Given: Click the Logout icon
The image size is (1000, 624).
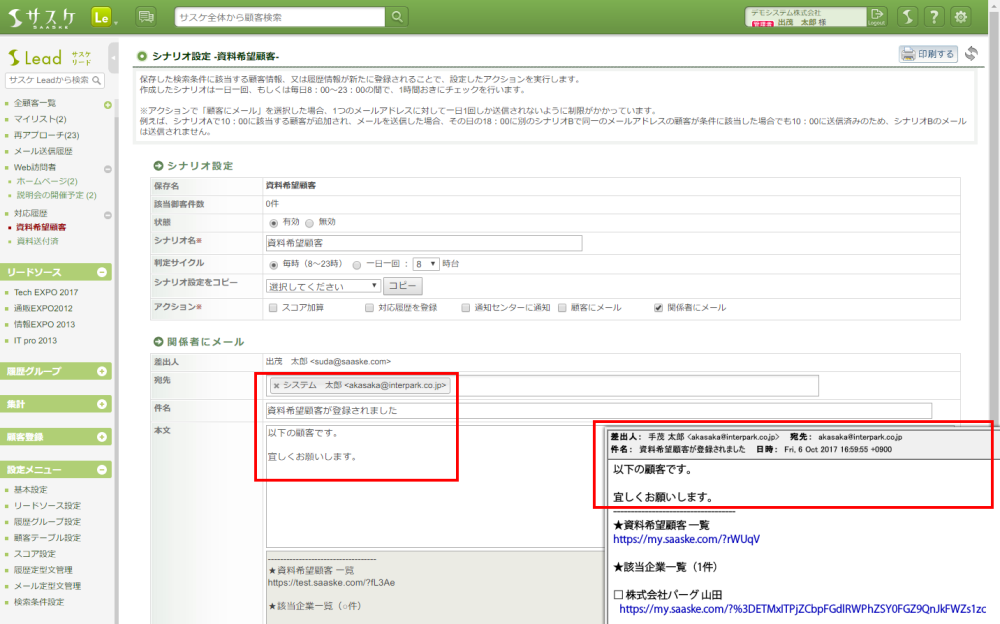Looking at the screenshot, I should [x=878, y=16].
